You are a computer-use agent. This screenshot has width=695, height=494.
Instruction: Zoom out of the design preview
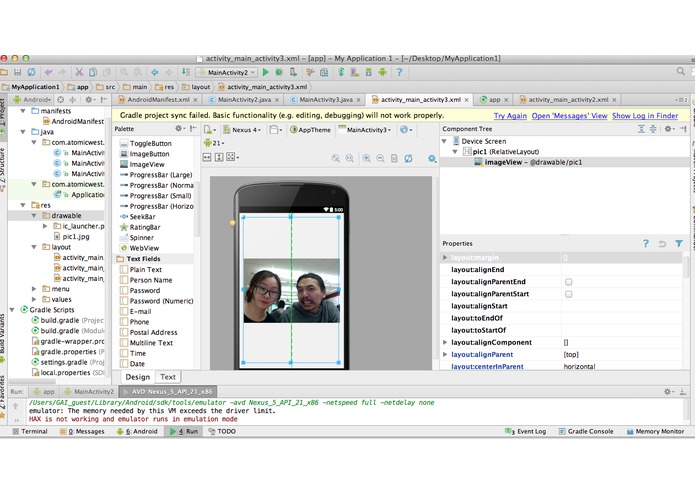[x=380, y=158]
